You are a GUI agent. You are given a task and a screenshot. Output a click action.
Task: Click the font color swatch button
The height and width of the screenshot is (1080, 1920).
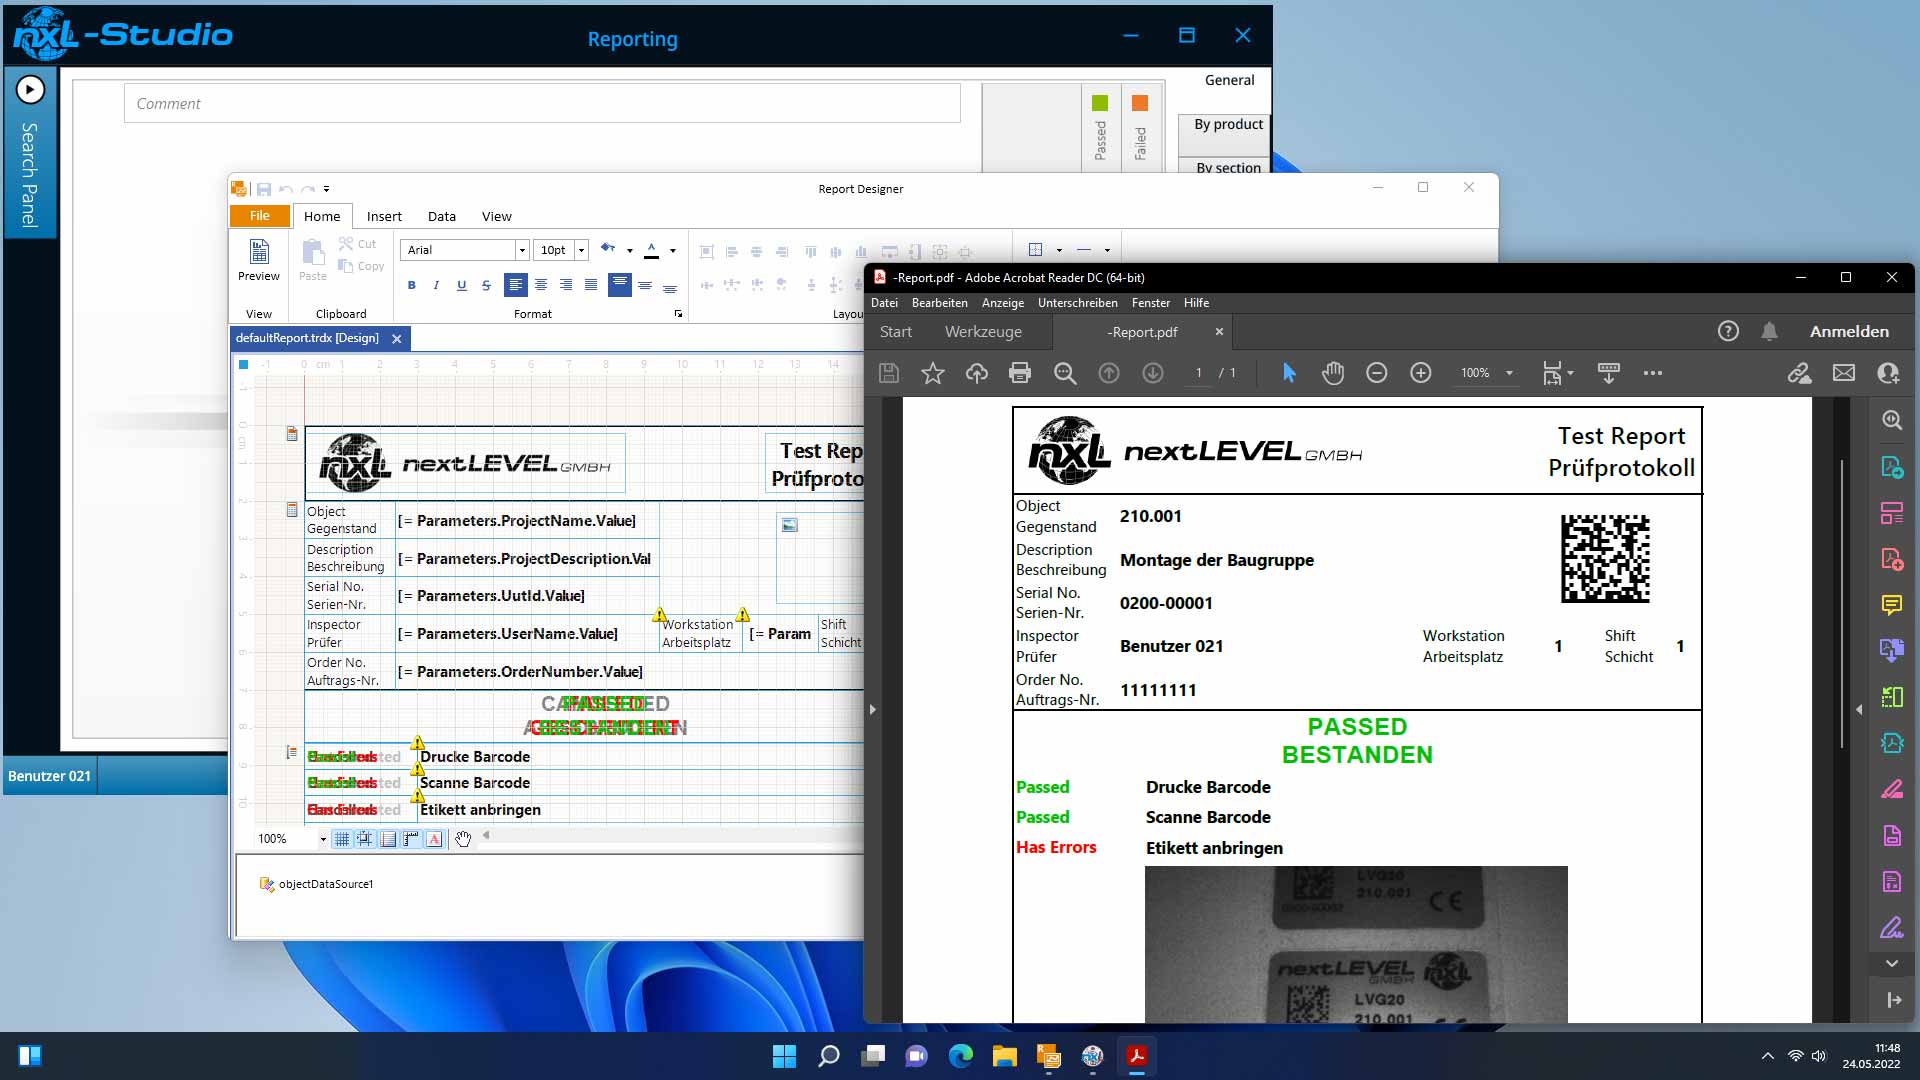click(x=652, y=250)
